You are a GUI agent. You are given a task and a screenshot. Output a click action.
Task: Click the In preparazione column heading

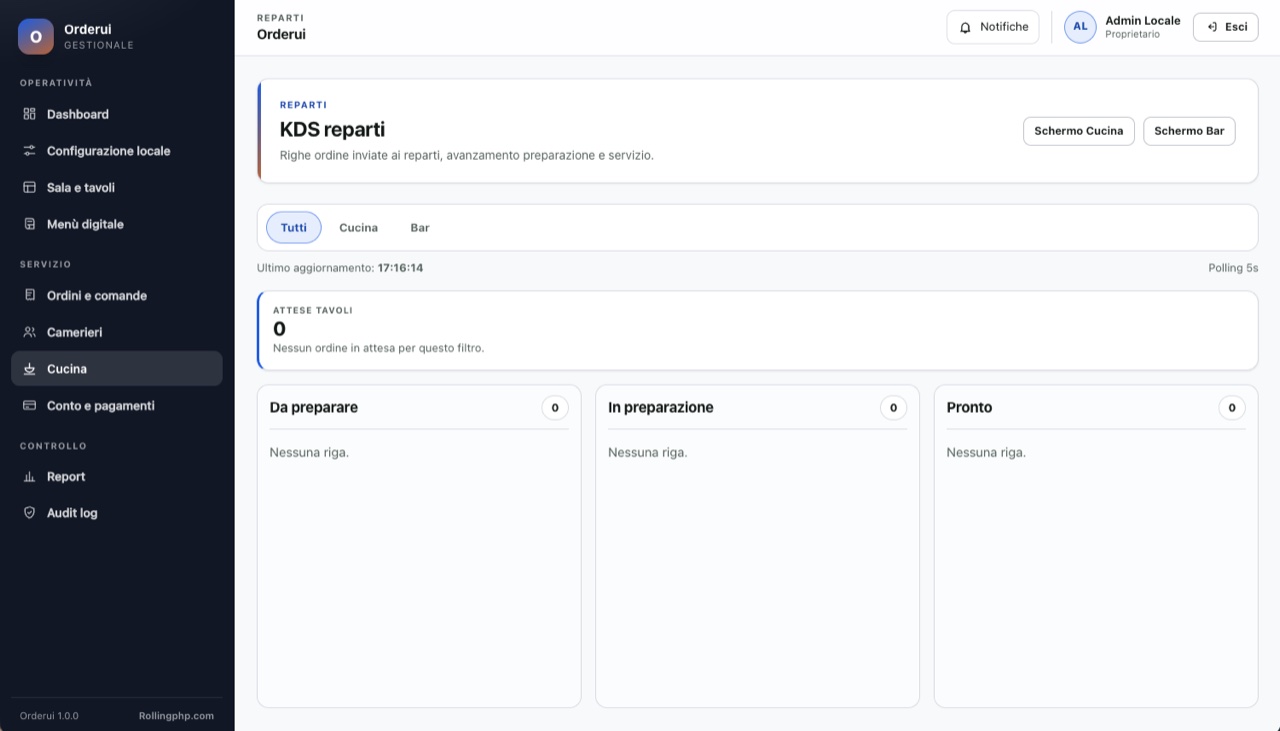click(x=661, y=408)
